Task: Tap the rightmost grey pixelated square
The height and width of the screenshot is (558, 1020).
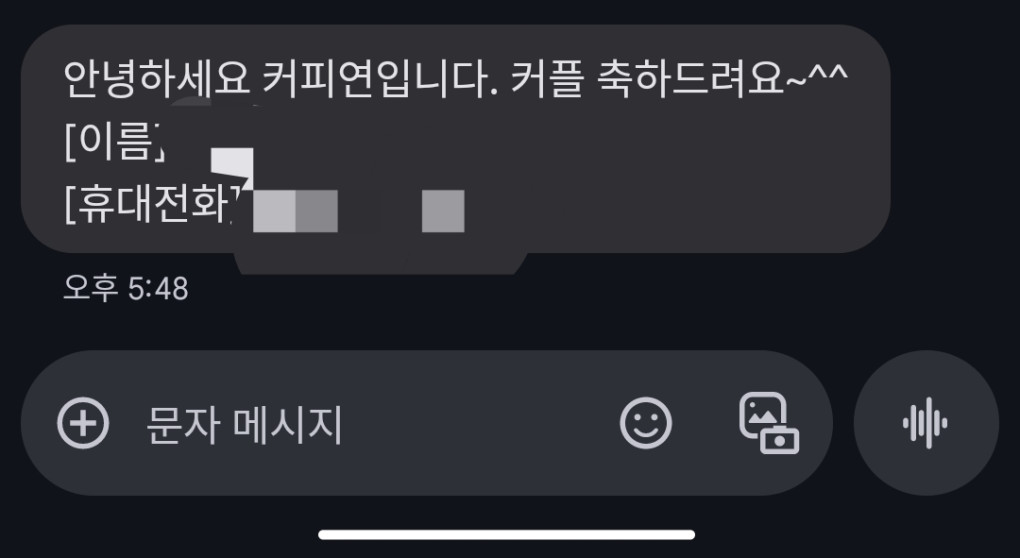Action: 443,211
